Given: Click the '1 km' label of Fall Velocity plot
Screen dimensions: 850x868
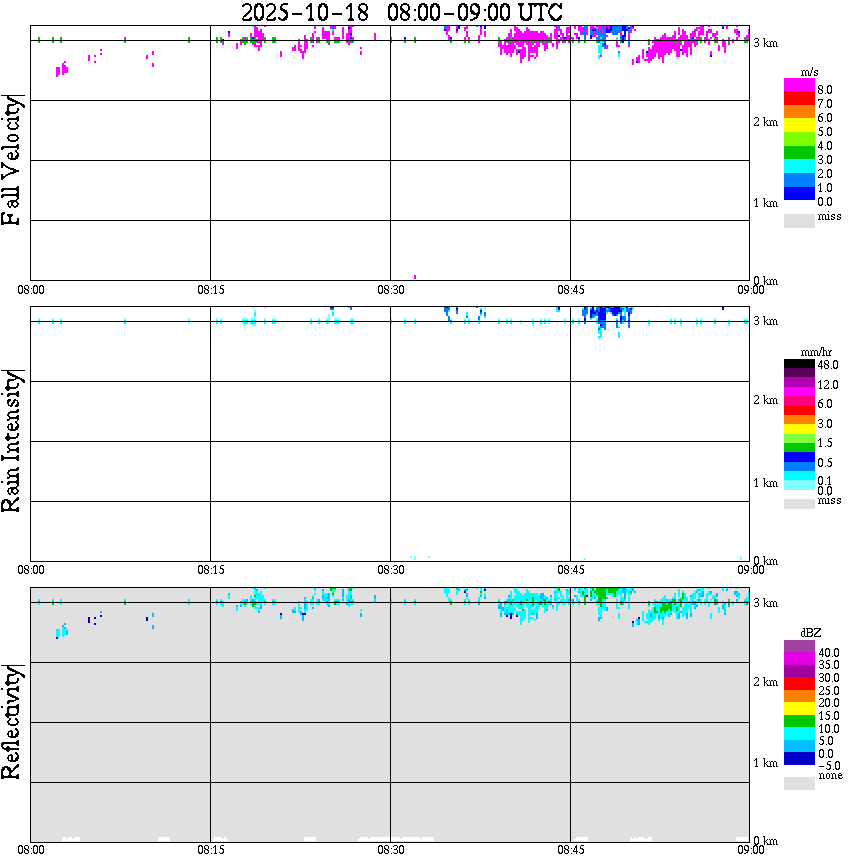Looking at the screenshot, I should (766, 203).
